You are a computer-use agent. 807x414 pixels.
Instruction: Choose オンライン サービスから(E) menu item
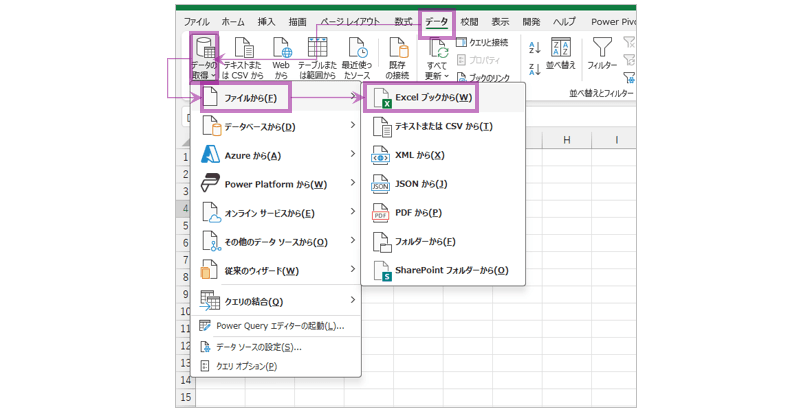pyautogui.click(x=276, y=213)
